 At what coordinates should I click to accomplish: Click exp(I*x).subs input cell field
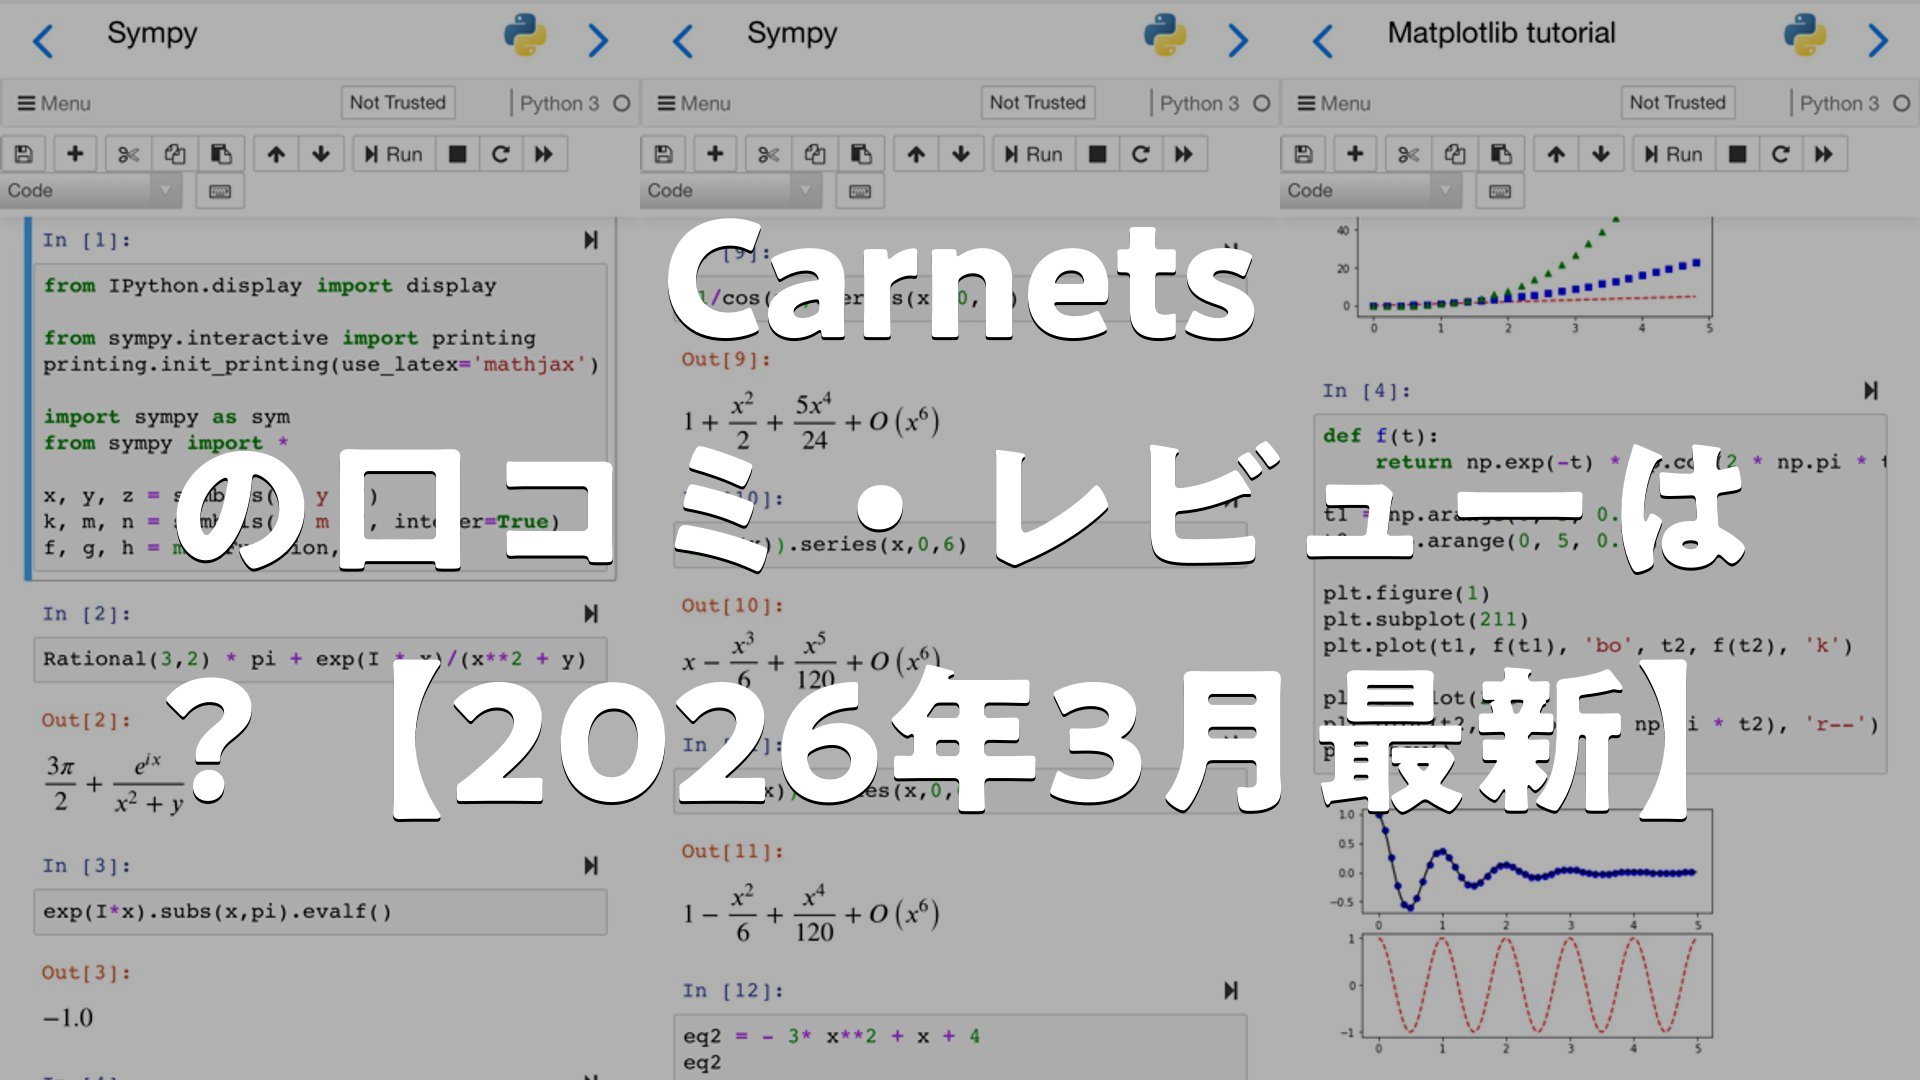pos(320,912)
